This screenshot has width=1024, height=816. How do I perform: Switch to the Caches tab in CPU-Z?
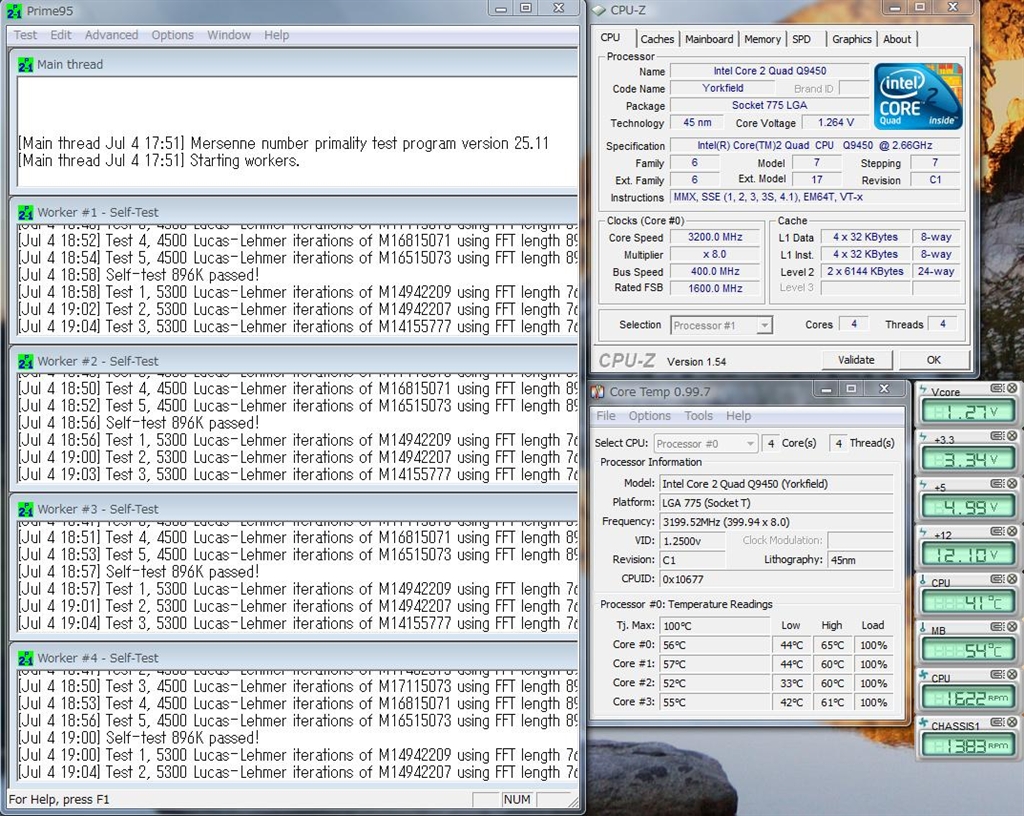tap(657, 39)
